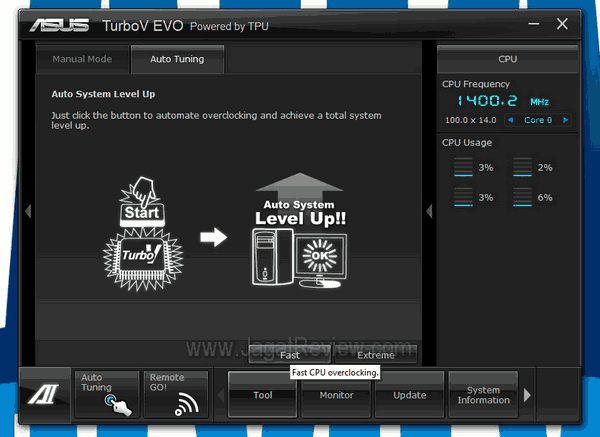Open the Tool menu

[263, 395]
